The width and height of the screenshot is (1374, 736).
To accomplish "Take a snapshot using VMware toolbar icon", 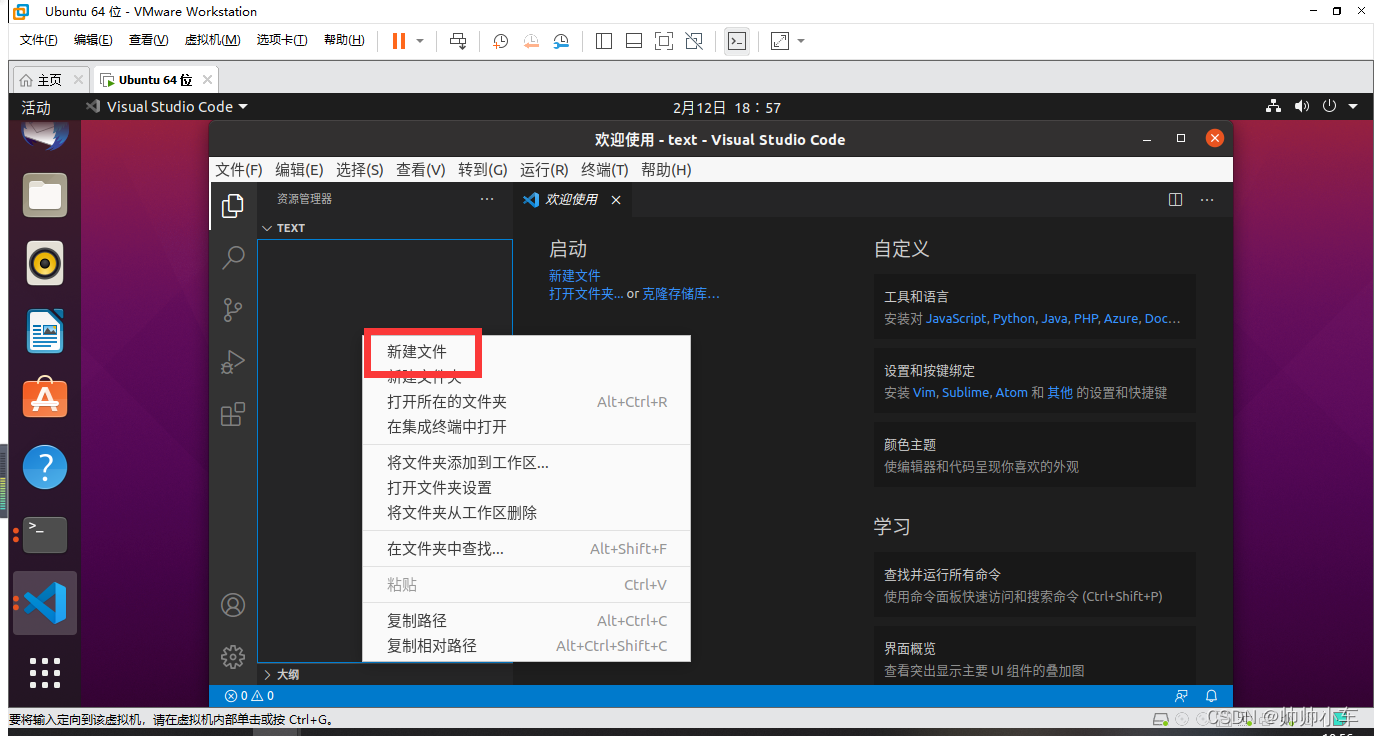I will [x=501, y=41].
